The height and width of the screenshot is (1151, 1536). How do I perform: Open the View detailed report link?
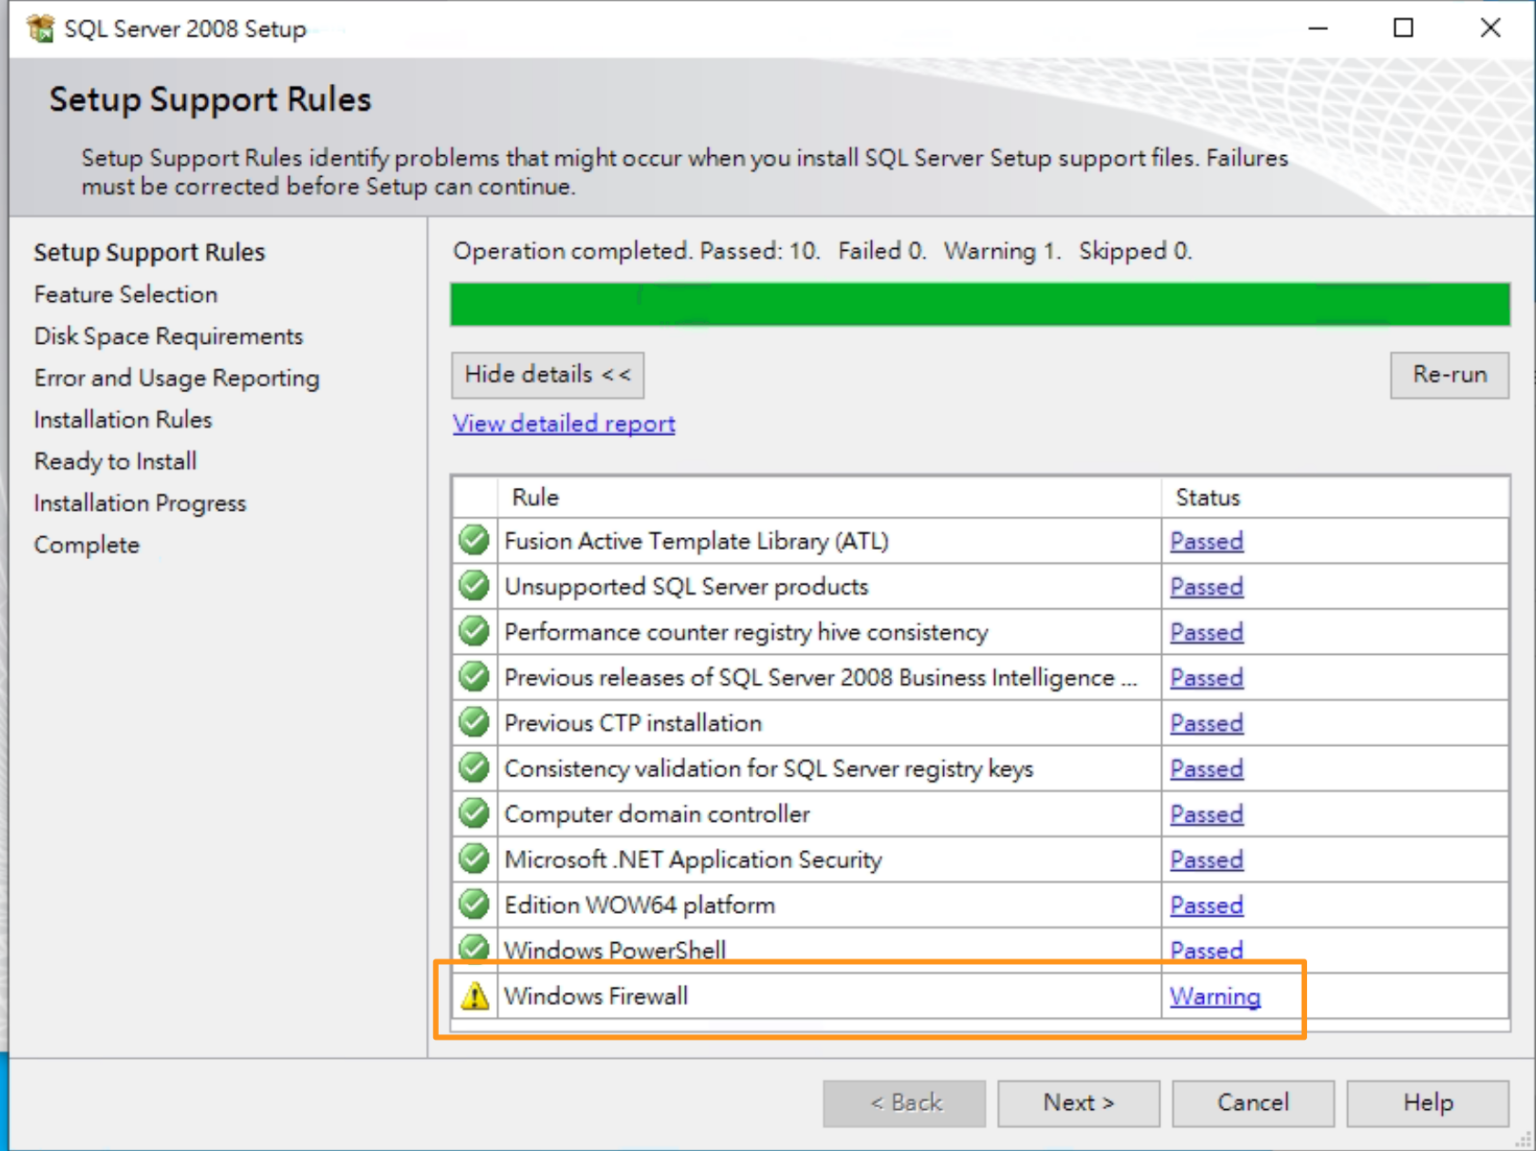point(563,423)
